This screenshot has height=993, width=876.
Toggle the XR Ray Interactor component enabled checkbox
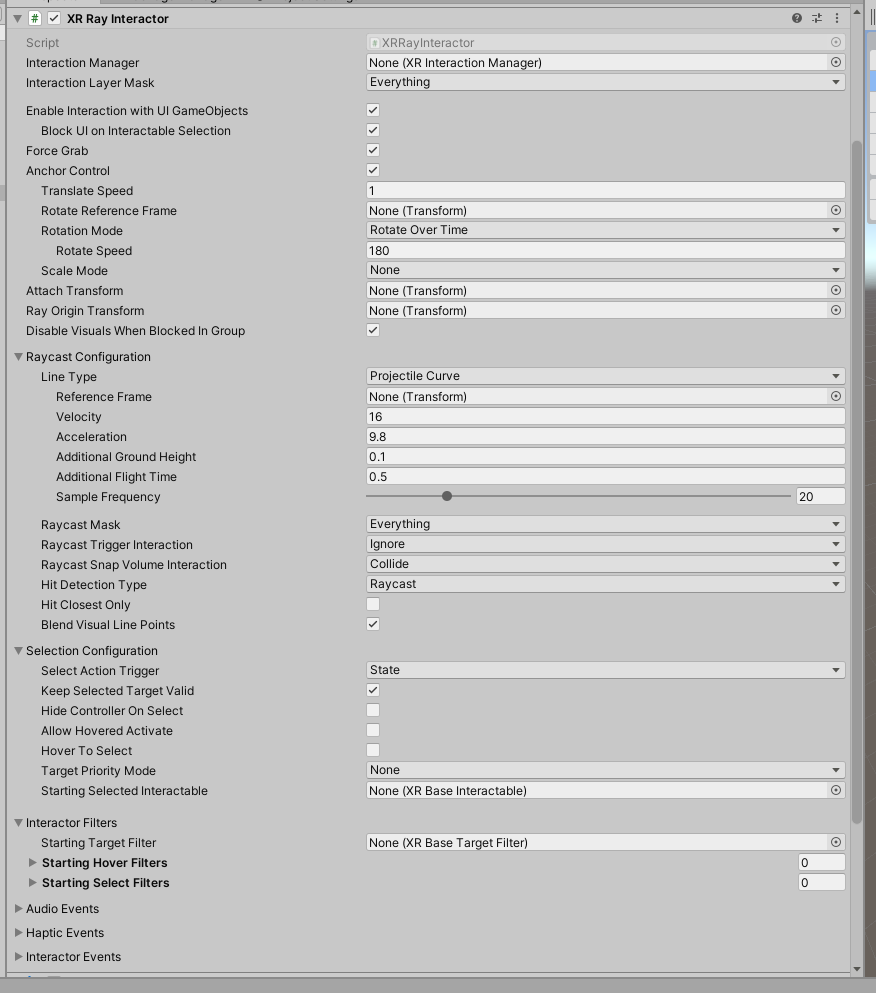(53, 18)
